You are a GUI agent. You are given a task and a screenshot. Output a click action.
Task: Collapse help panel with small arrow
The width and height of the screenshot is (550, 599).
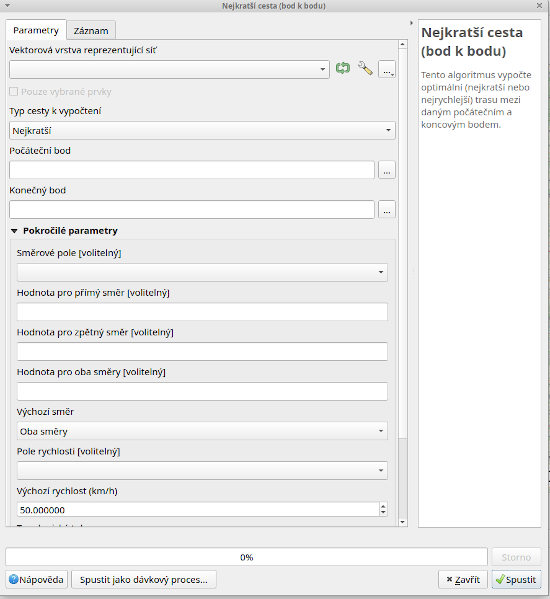pyautogui.click(x=411, y=23)
